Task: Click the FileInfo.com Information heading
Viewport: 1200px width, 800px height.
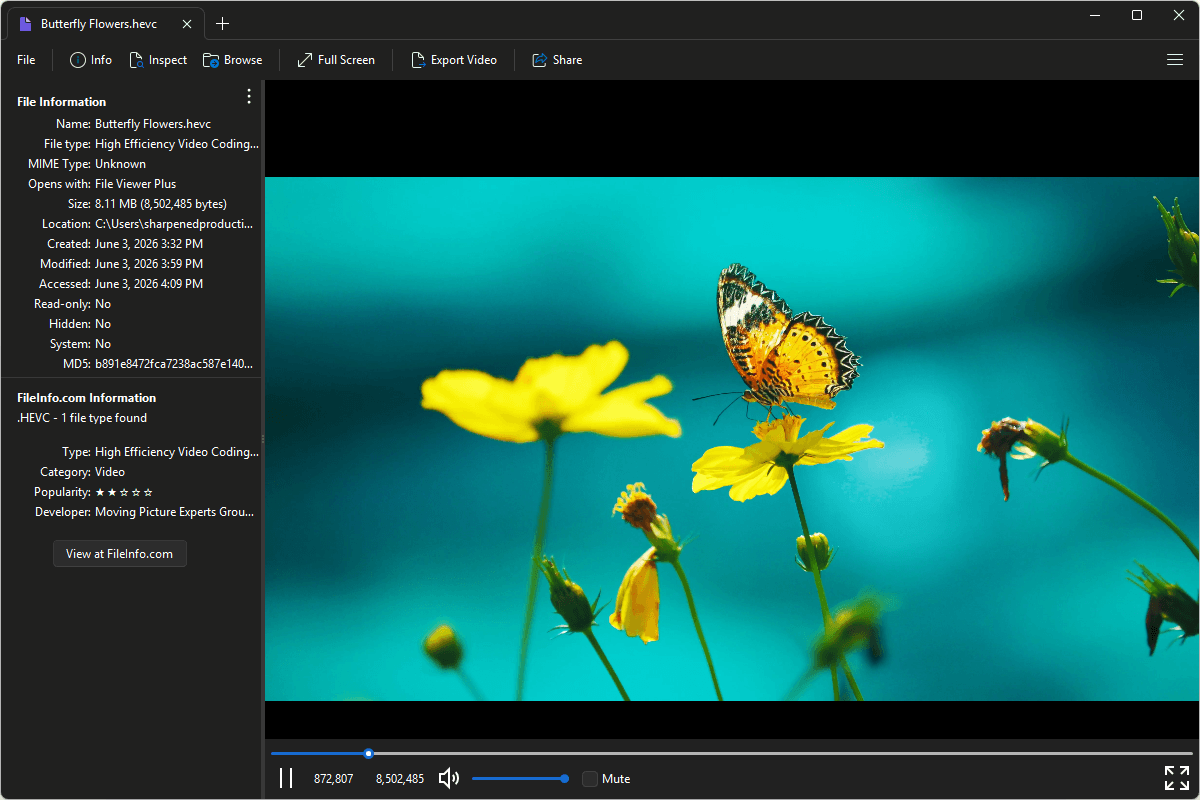Action: [x=87, y=398]
